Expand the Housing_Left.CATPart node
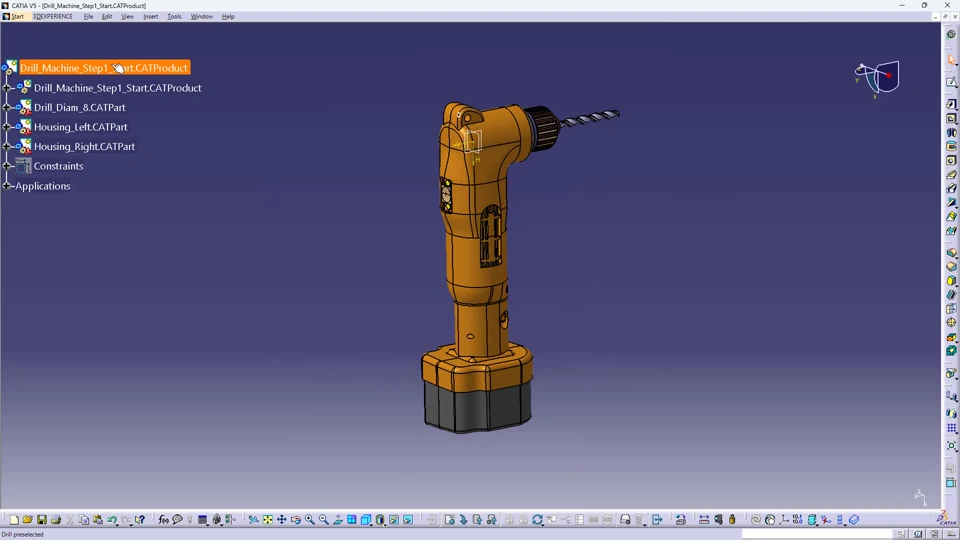This screenshot has width=960, height=540. coord(7,127)
